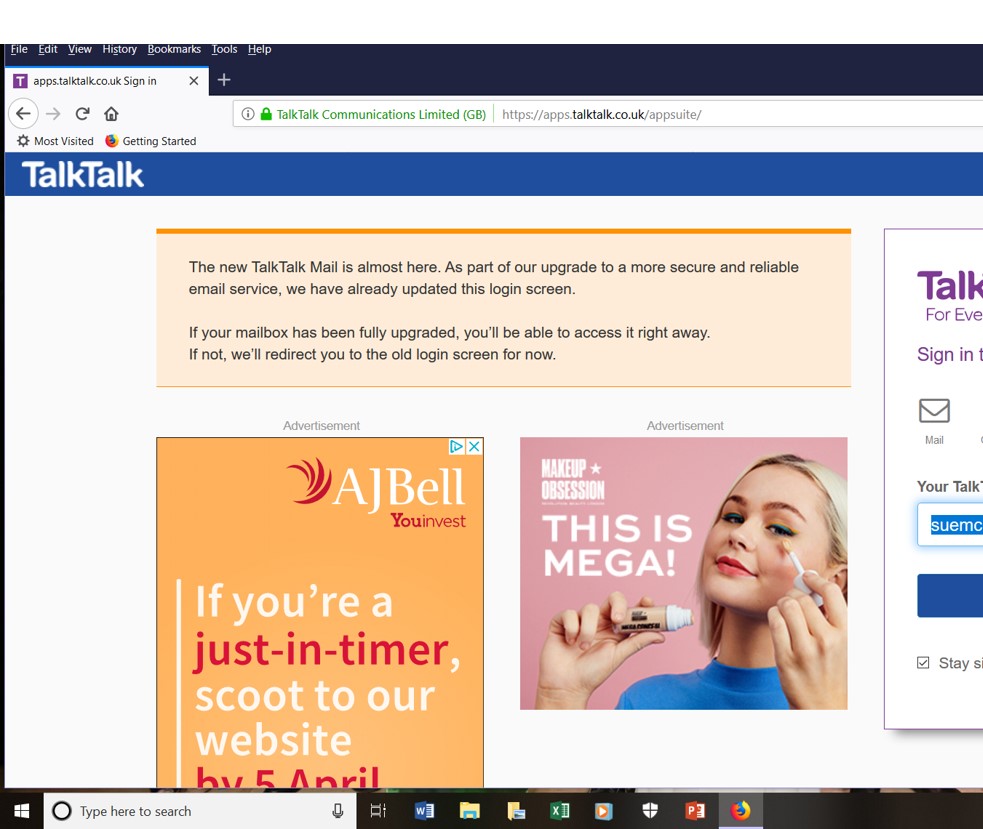983x829 pixels.
Task: Open a new browser tab
Action: point(224,80)
